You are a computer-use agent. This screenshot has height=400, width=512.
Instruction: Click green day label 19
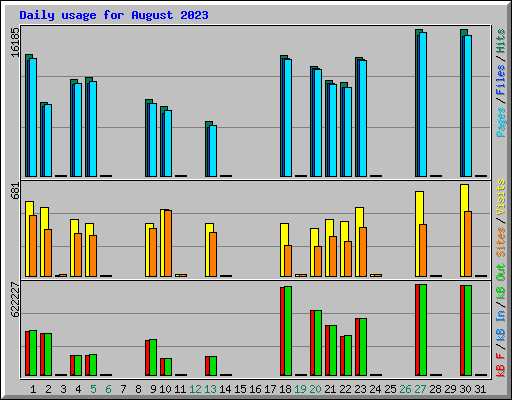(300, 389)
